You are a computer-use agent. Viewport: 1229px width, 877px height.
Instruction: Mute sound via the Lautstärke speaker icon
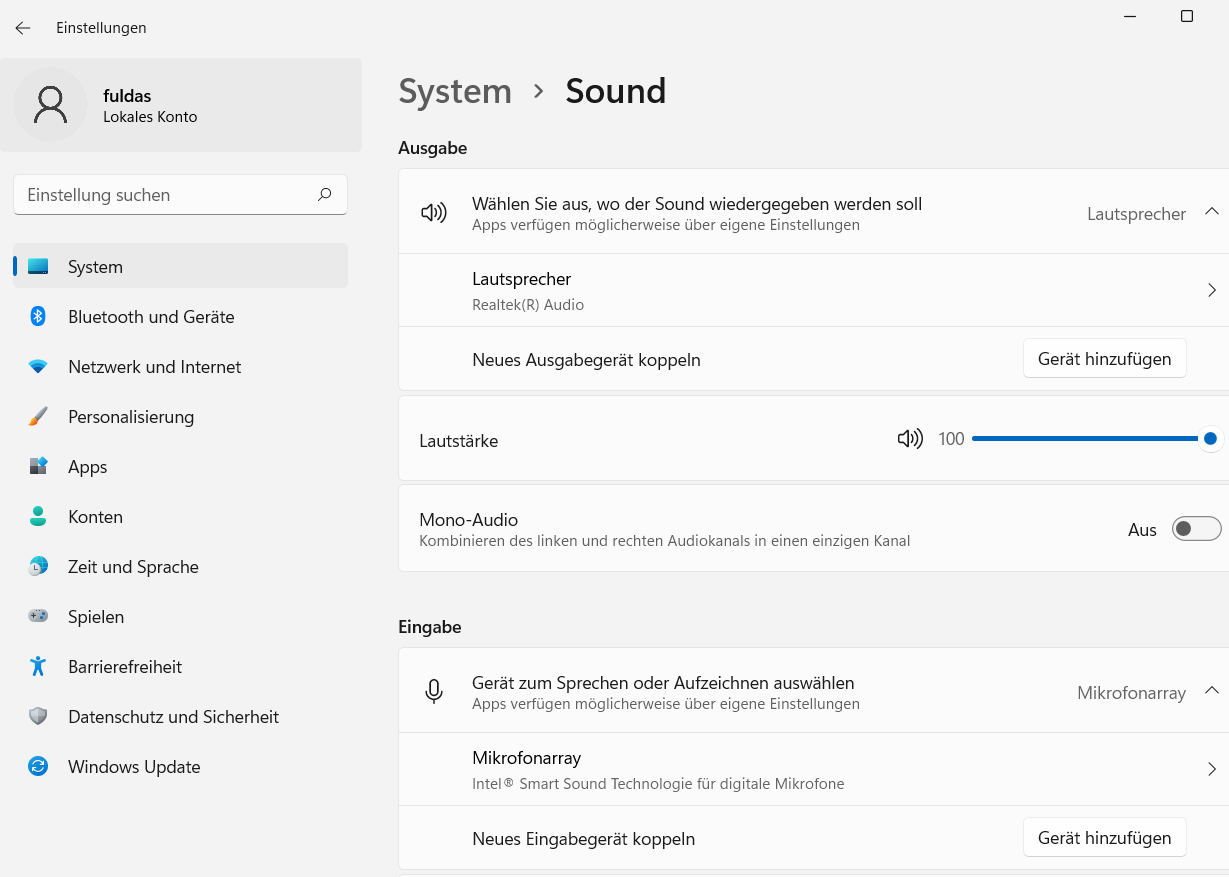910,439
